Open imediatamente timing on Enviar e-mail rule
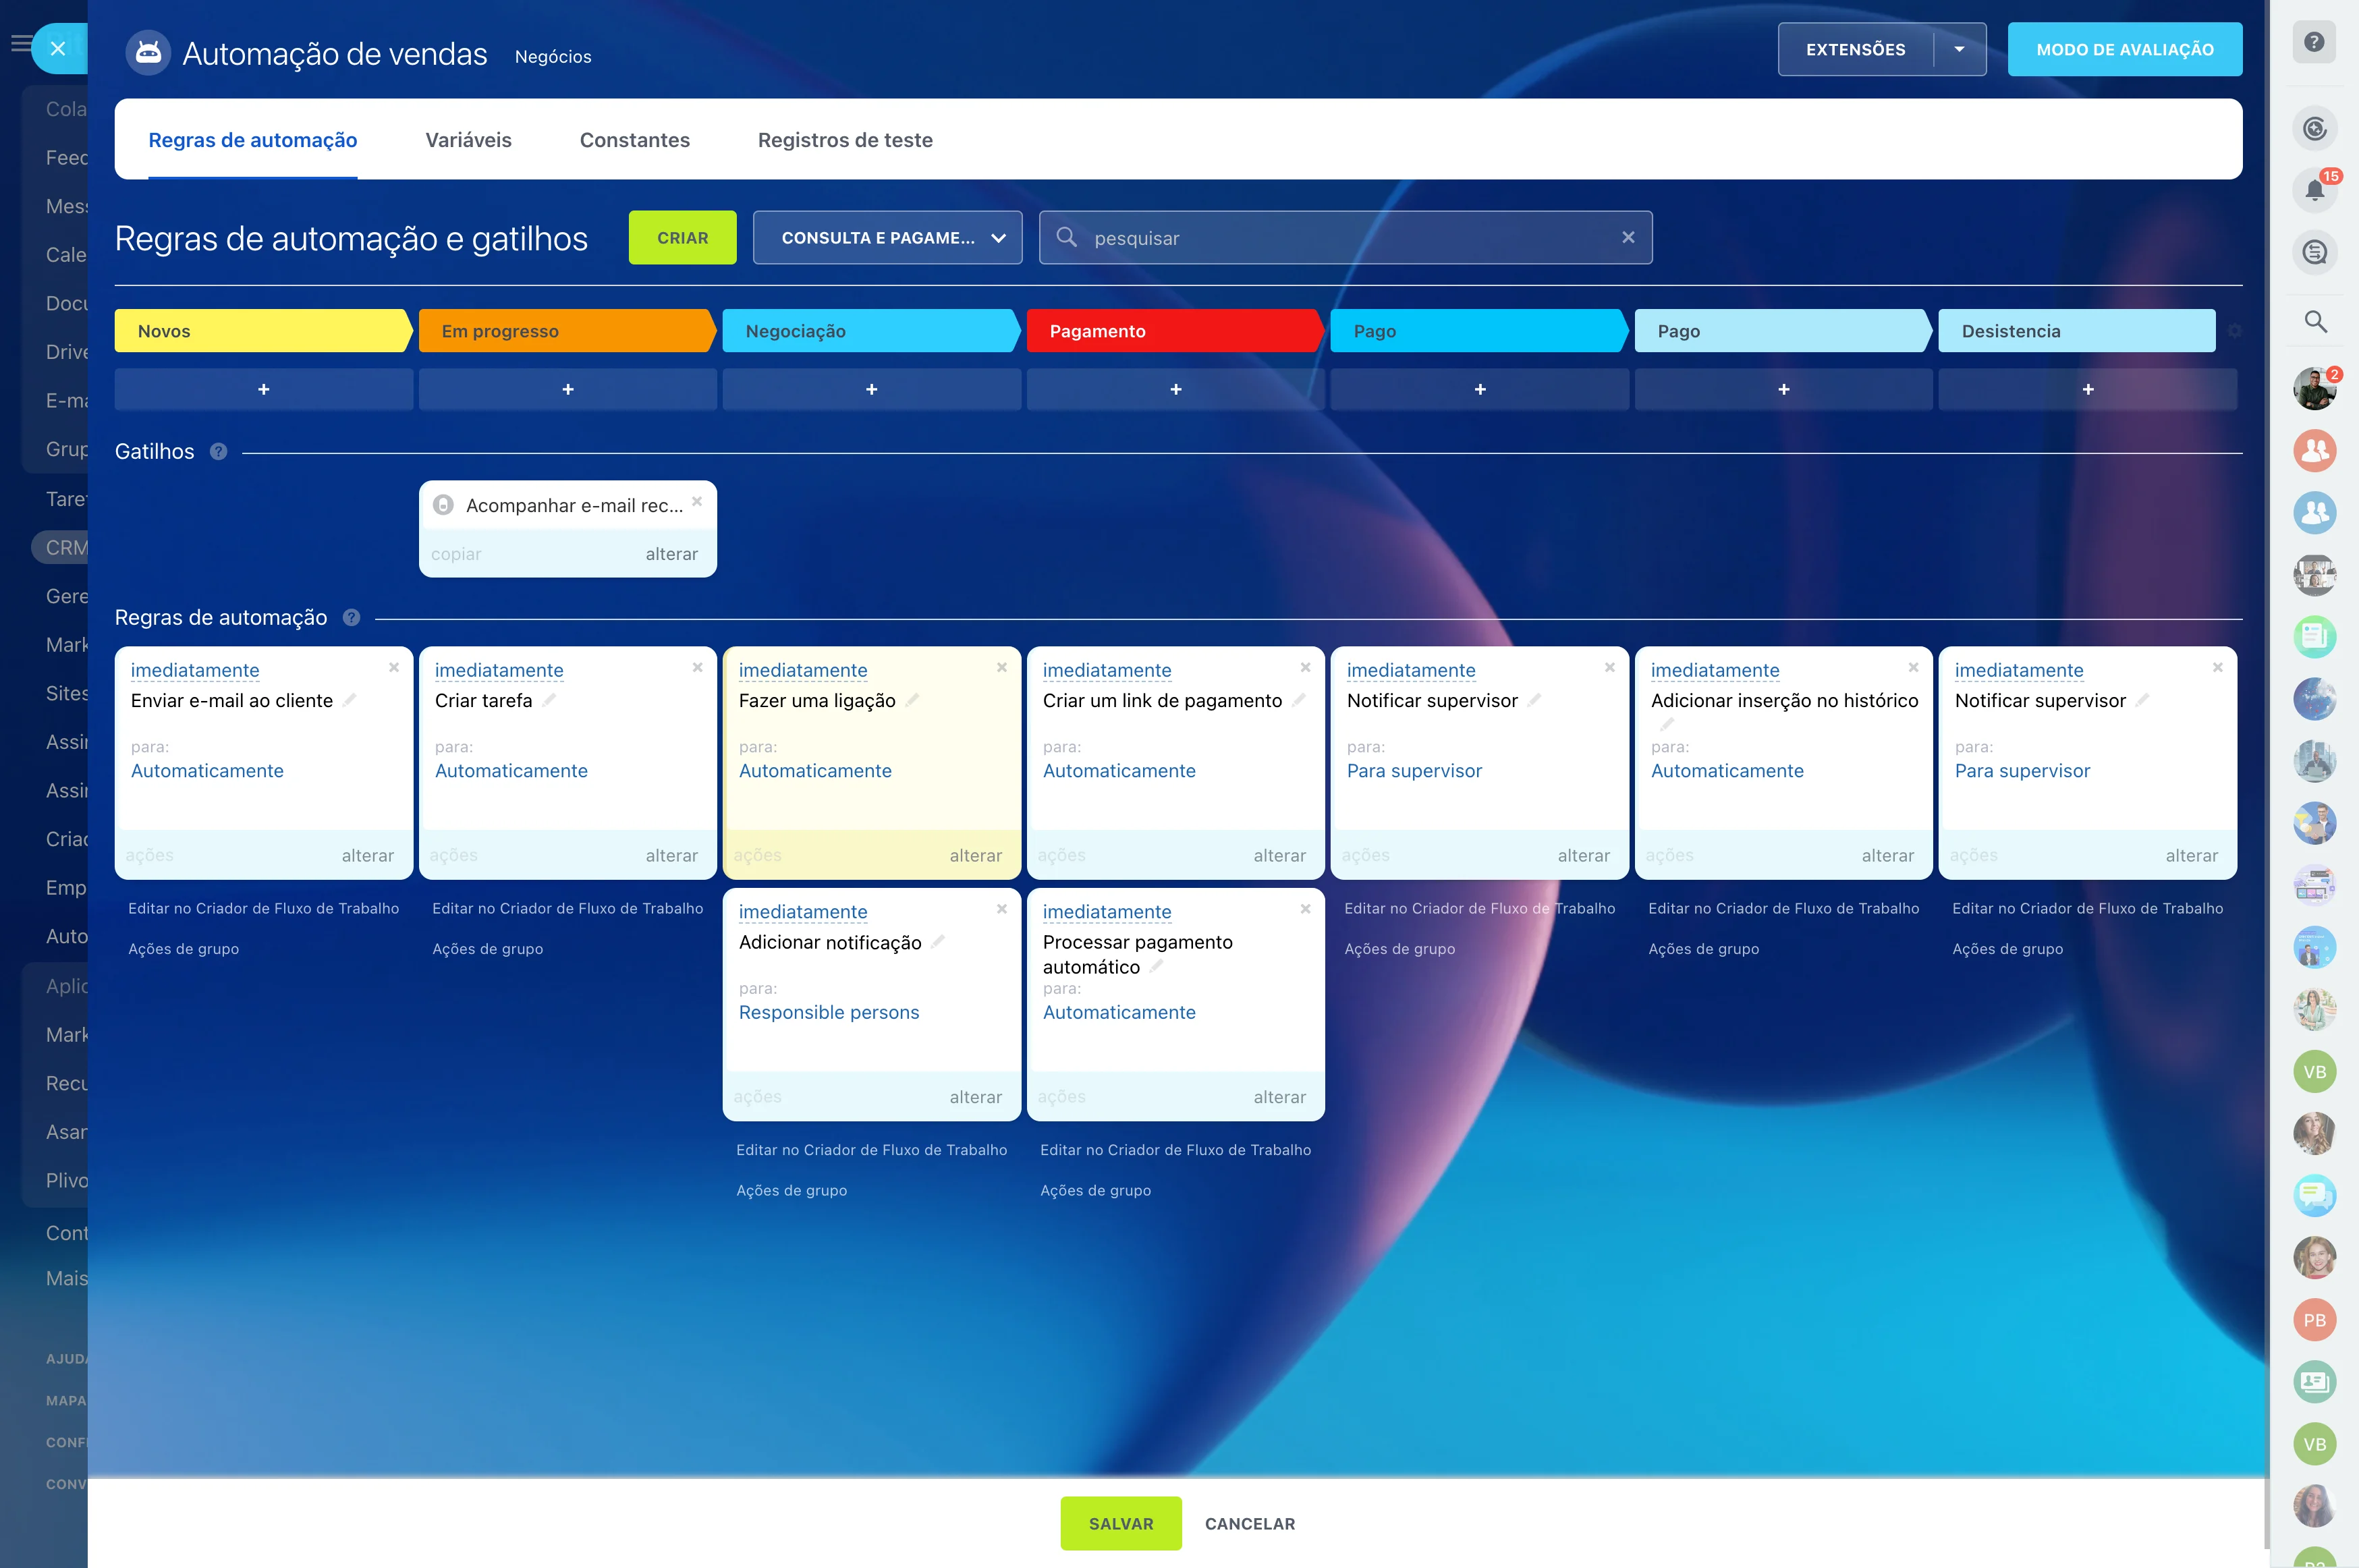Viewport: 2359px width, 1568px height. 195,671
